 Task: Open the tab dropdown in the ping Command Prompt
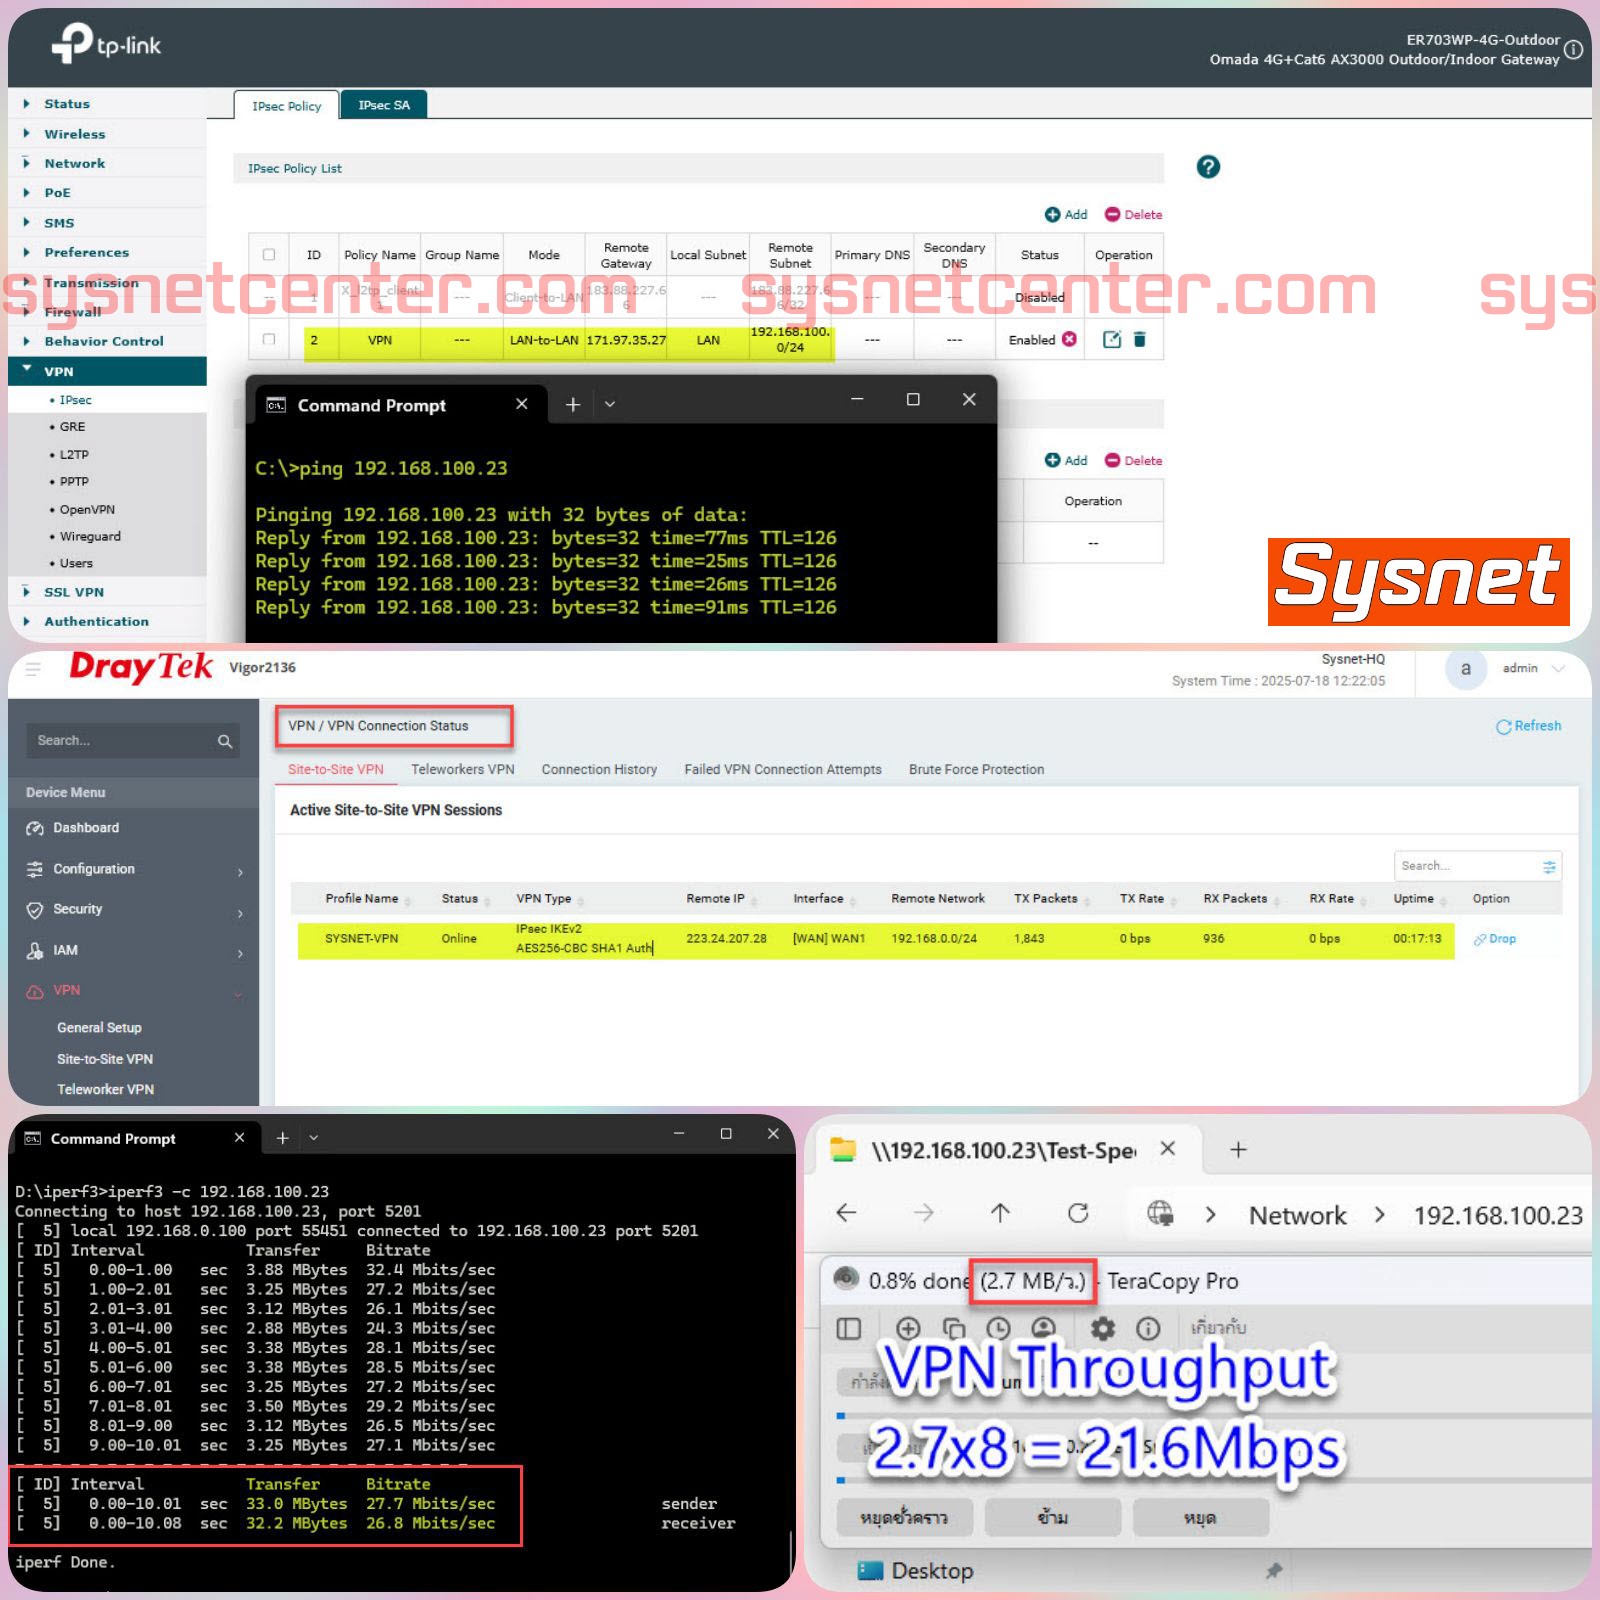(610, 404)
